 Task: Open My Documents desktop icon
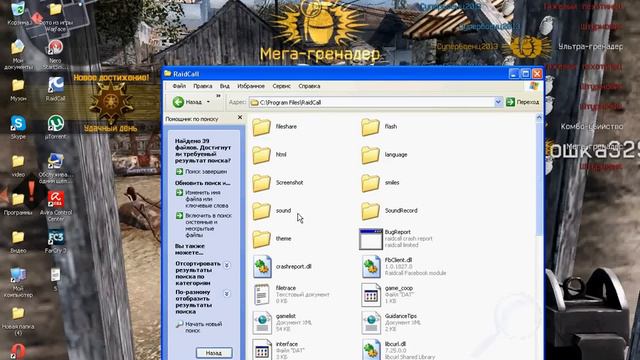(18, 54)
